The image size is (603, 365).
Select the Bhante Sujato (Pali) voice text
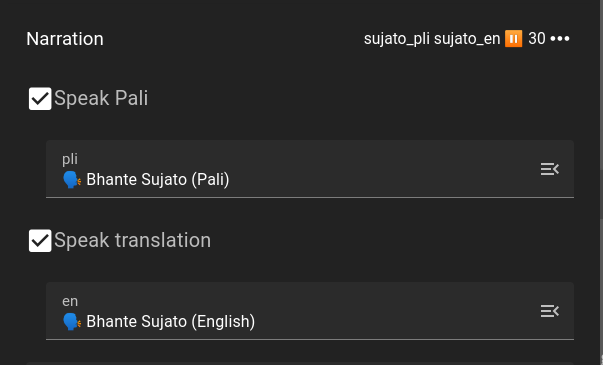(x=158, y=180)
